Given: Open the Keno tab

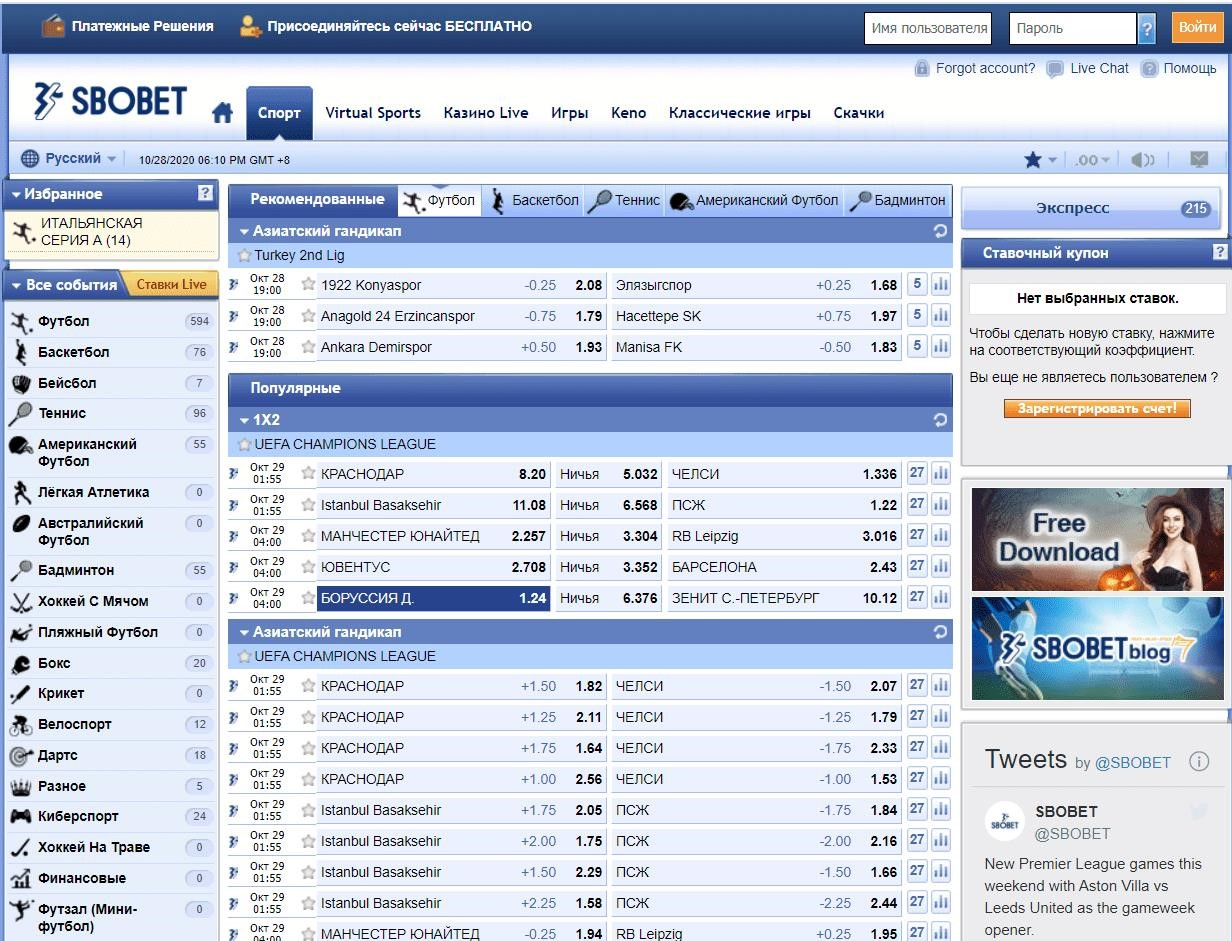Looking at the screenshot, I should 629,113.
